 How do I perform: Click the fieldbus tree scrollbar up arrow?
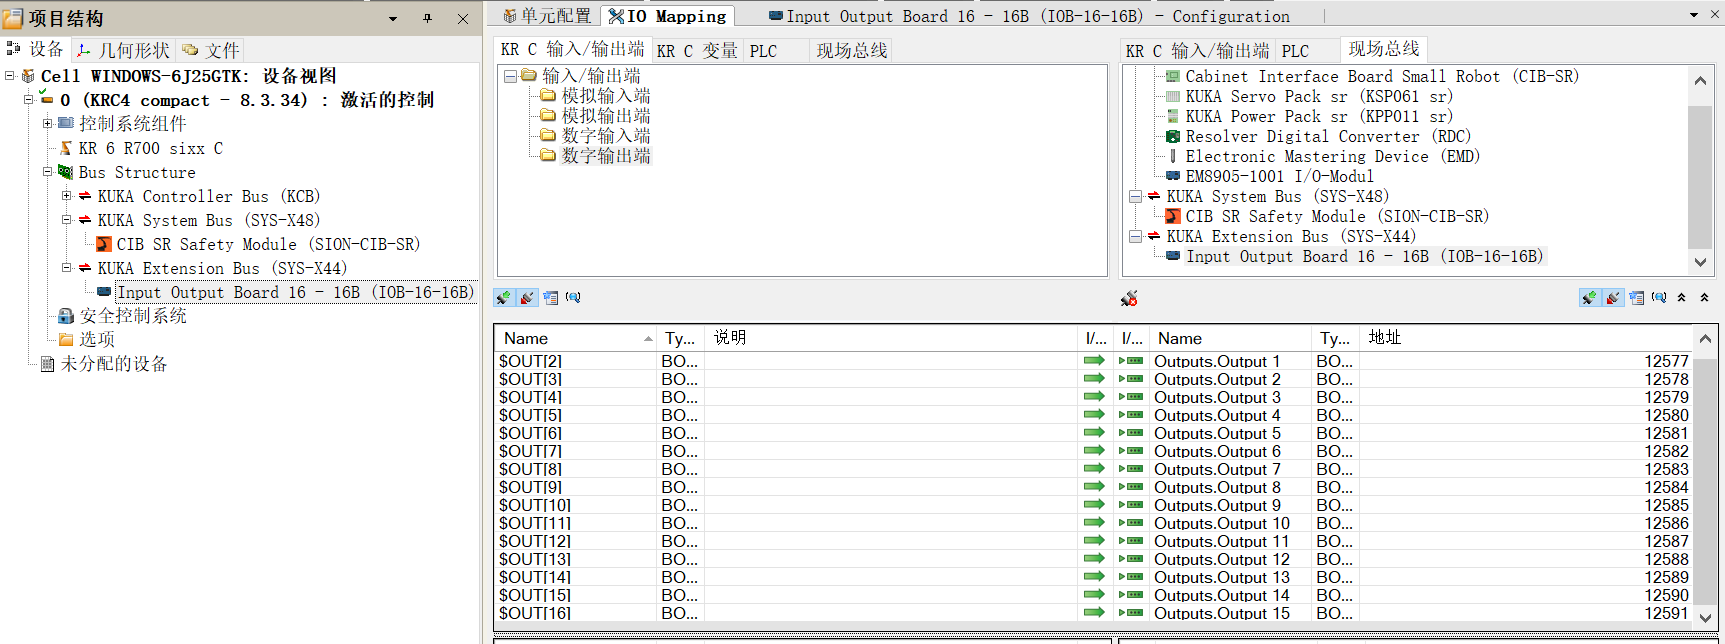click(1700, 80)
